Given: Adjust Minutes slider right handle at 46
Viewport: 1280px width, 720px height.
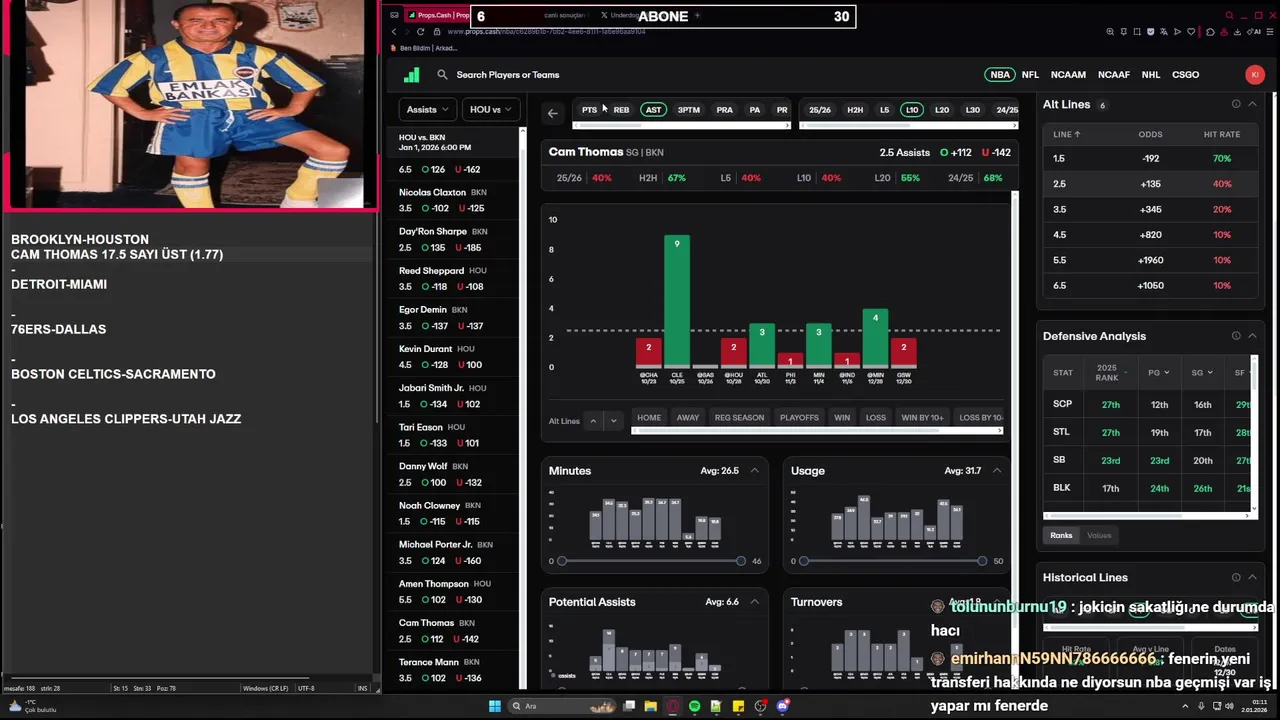Looking at the screenshot, I should pyautogui.click(x=741, y=561).
